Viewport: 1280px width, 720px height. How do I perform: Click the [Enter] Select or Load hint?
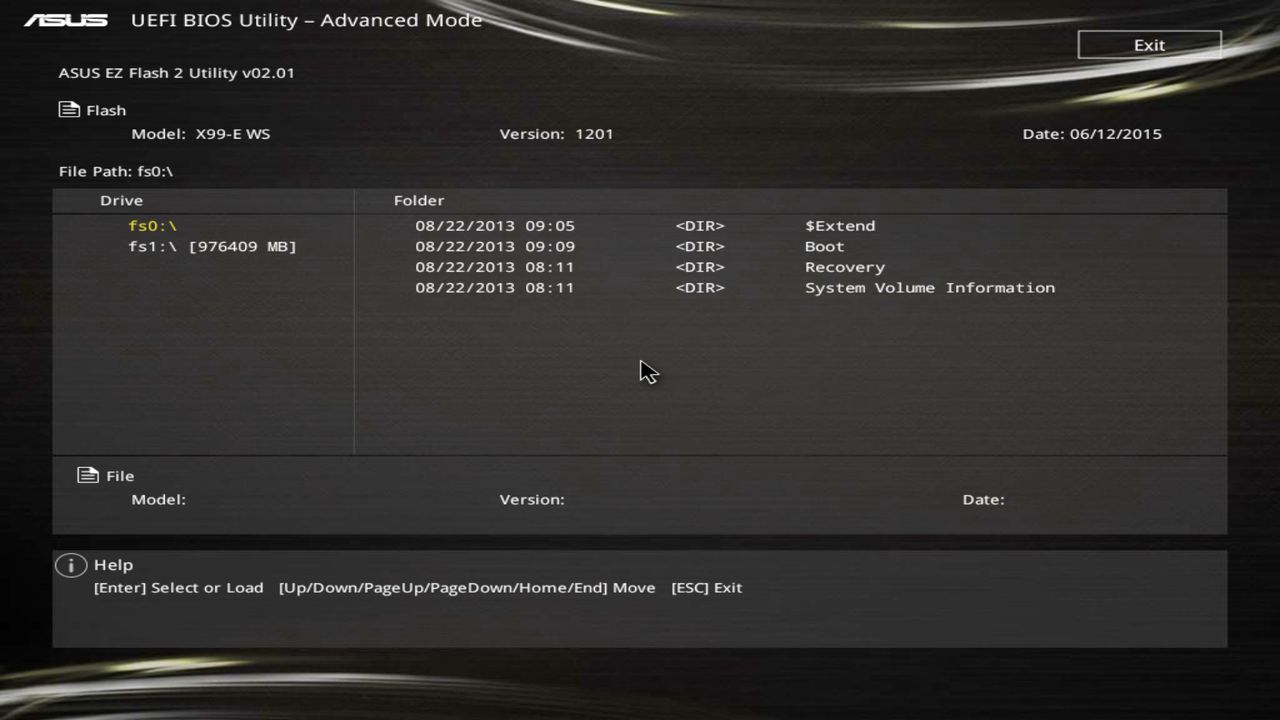pyautogui.click(x=178, y=588)
